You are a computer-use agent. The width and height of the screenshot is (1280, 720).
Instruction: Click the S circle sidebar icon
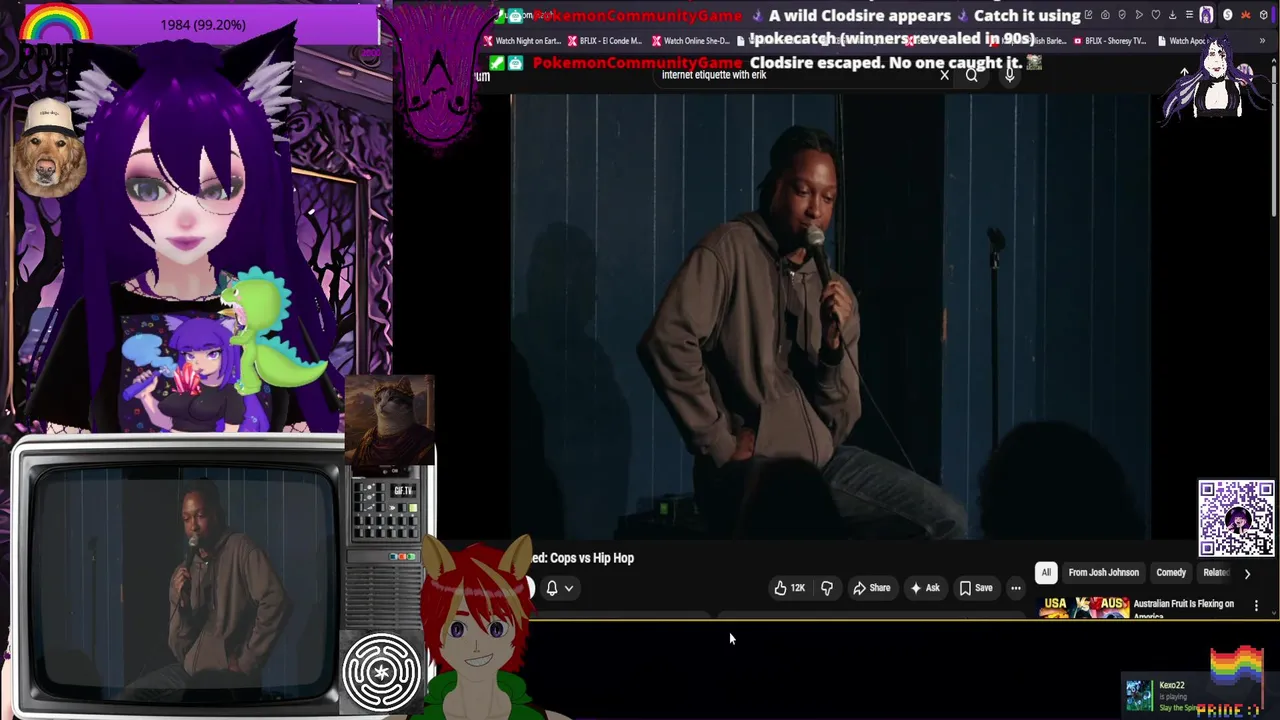(1228, 15)
